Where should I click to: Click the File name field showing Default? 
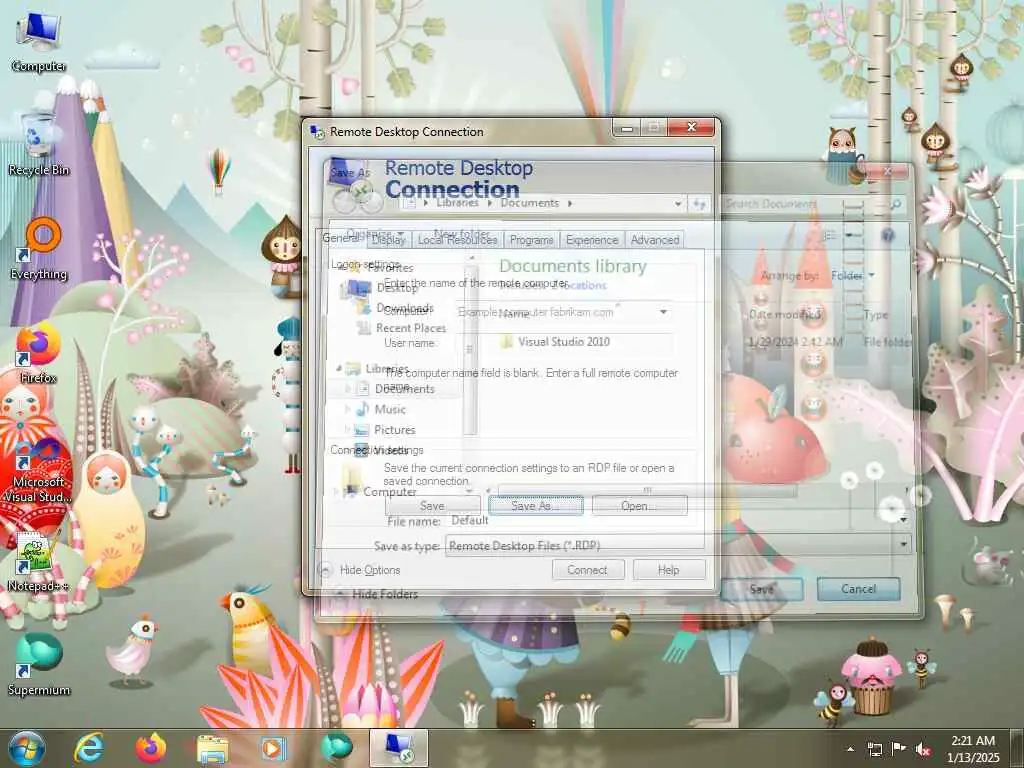[x=676, y=520]
